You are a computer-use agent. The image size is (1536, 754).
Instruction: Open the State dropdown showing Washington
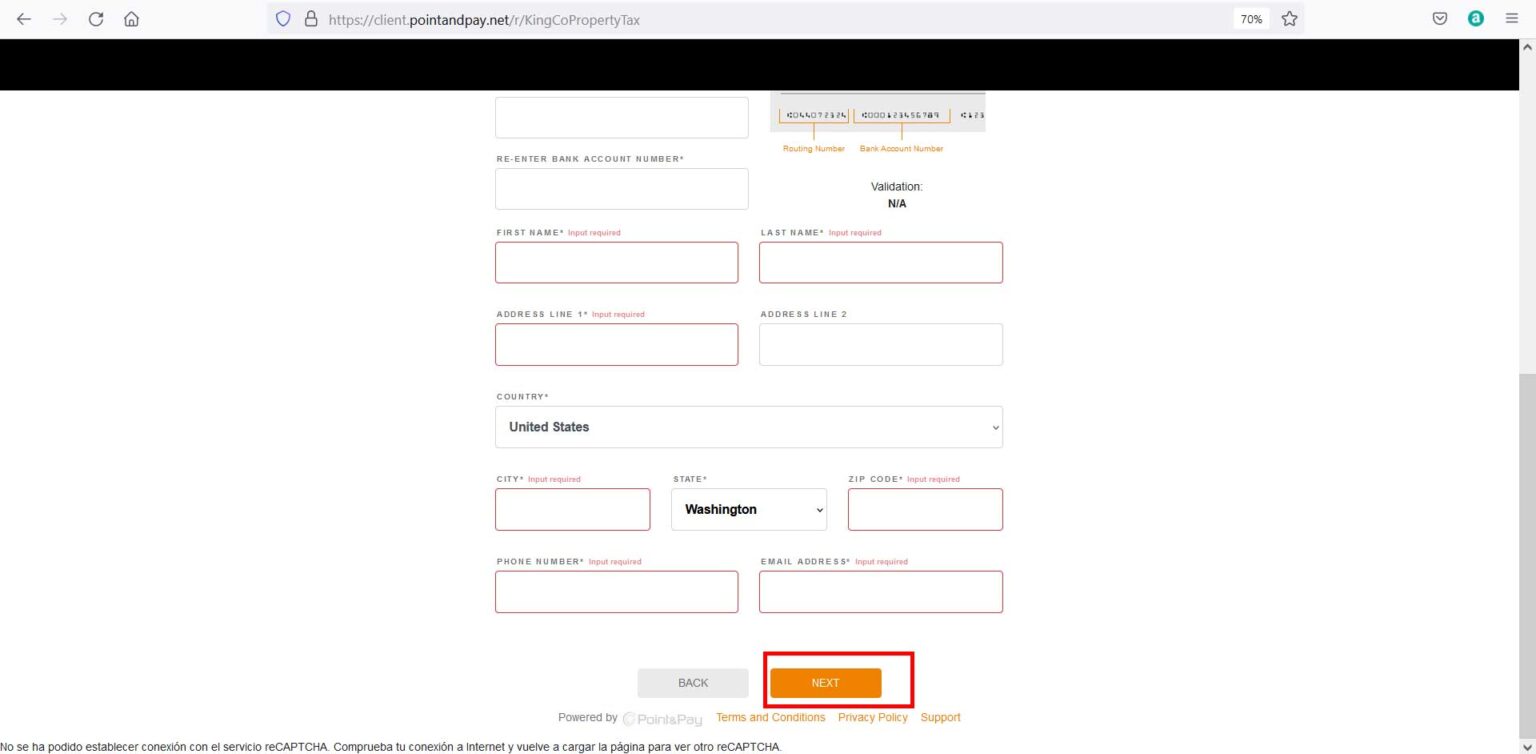coord(748,510)
